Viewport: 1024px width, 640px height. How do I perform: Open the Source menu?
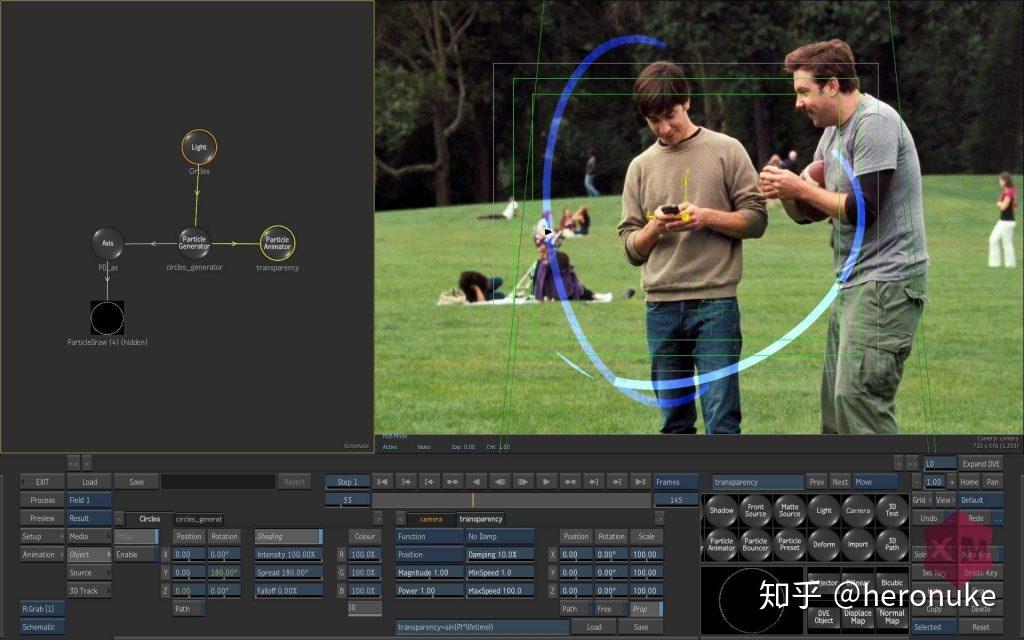coord(89,573)
